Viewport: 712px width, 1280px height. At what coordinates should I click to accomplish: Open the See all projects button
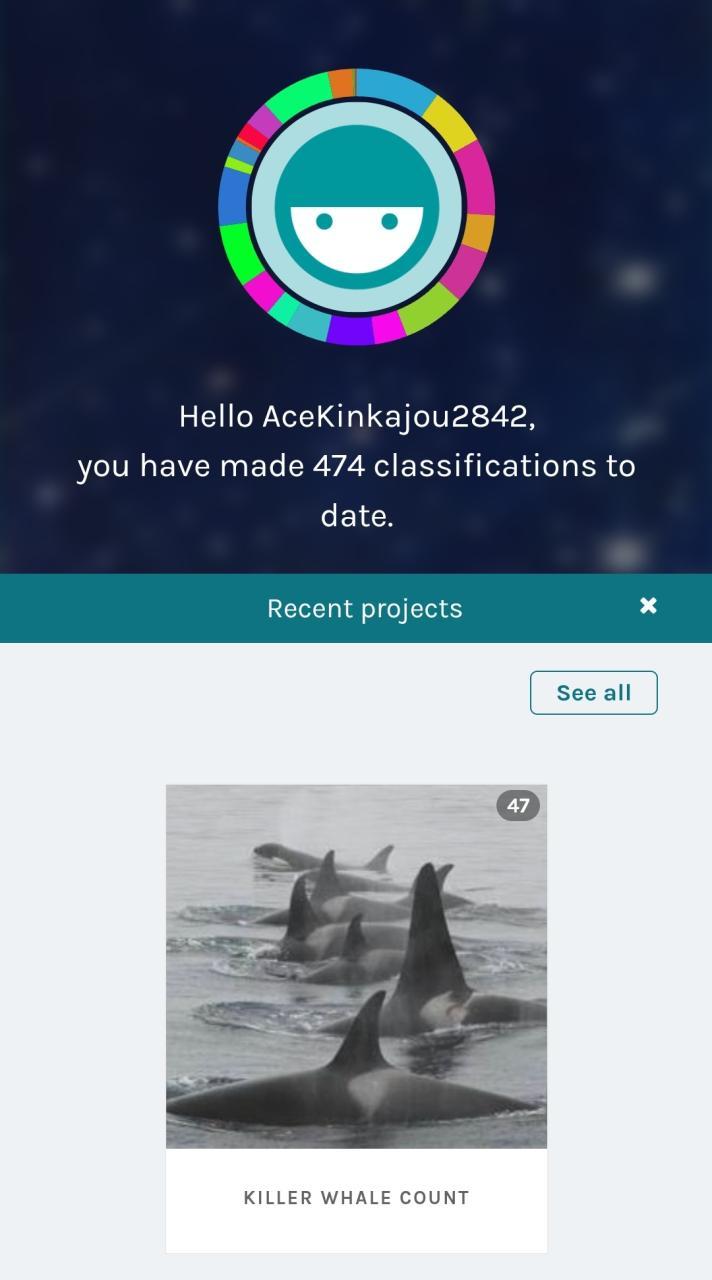pyautogui.click(x=593, y=693)
